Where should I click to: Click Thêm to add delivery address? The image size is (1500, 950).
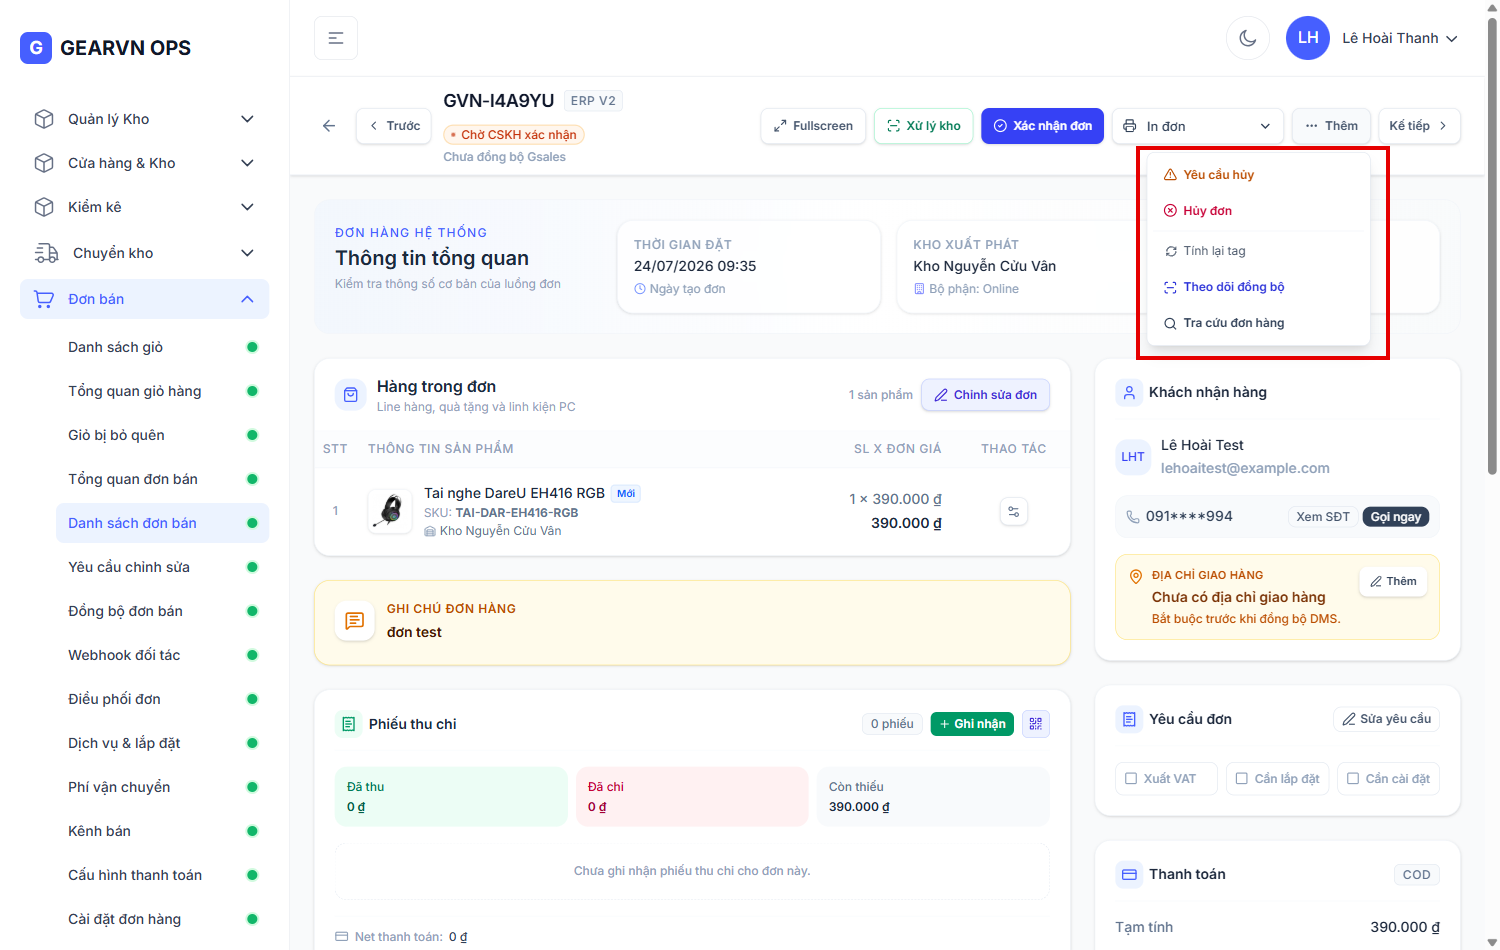pyautogui.click(x=1393, y=581)
